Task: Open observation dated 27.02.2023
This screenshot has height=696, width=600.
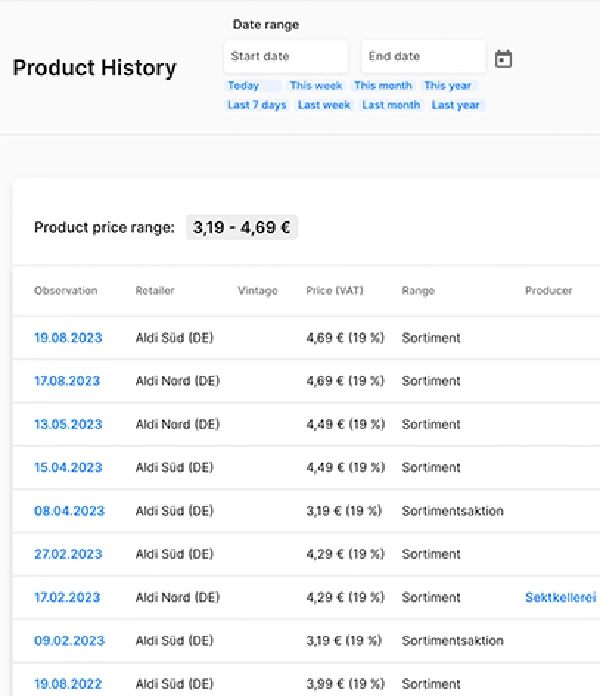Action: pyautogui.click(x=68, y=554)
